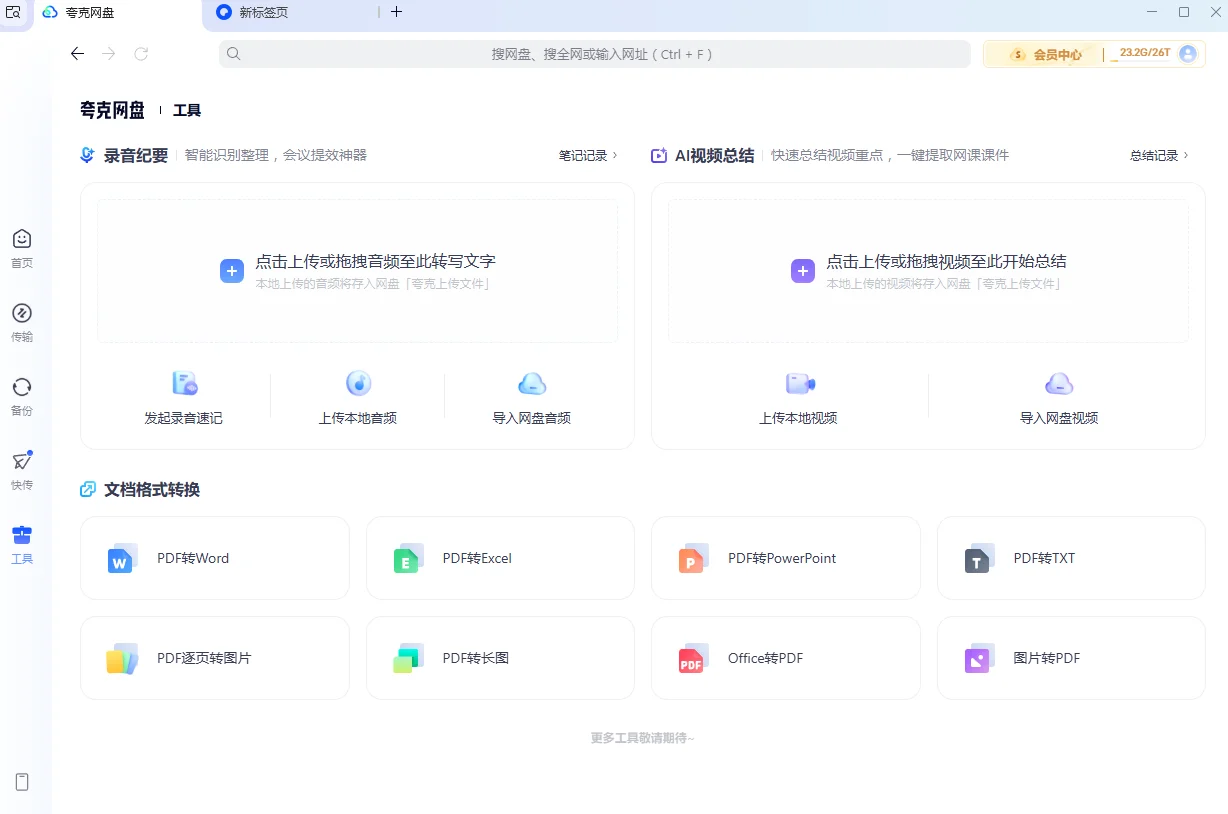Click the 23.2G/26T storage indicator
The width and height of the screenshot is (1228, 814).
(x=1145, y=53)
